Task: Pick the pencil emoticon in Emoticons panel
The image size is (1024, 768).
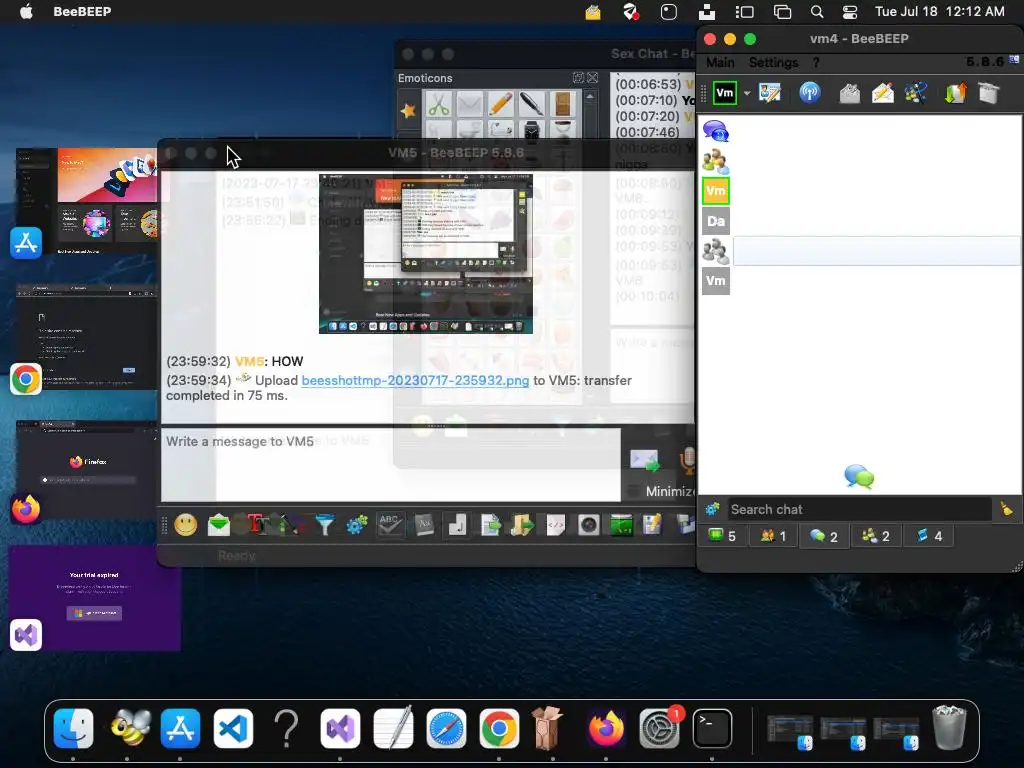Action: click(501, 104)
